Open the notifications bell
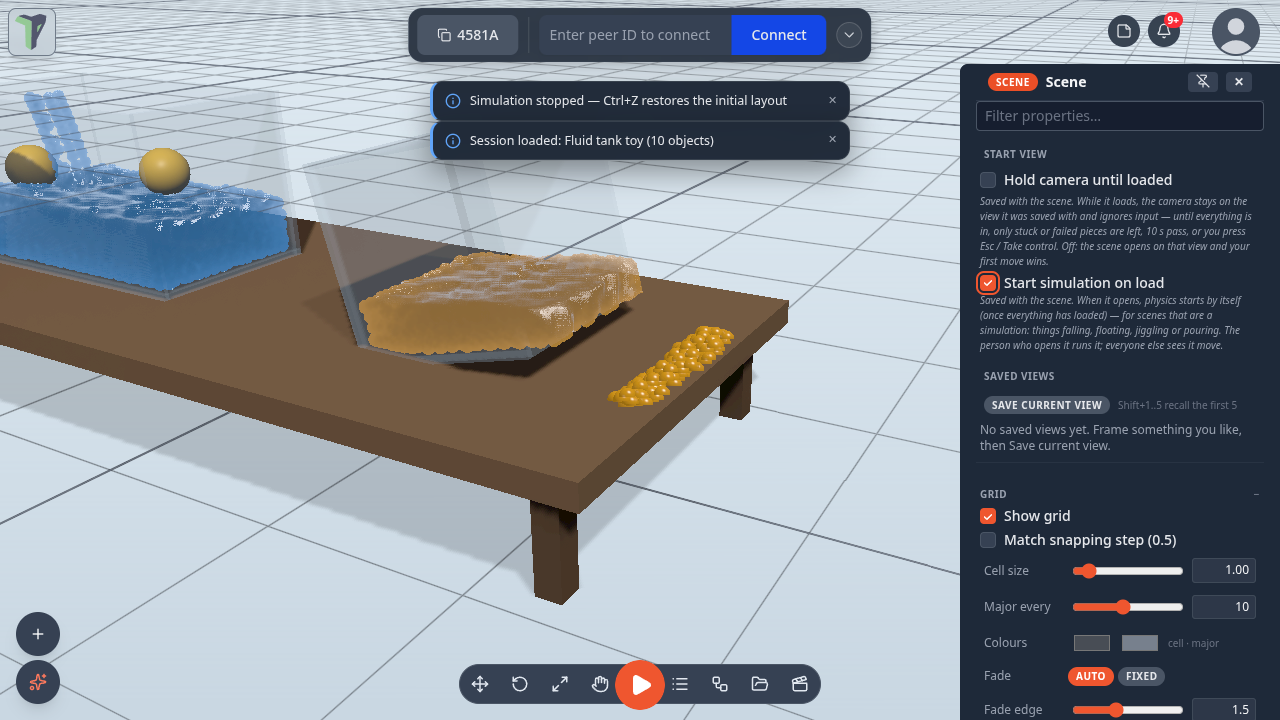1280x720 pixels. coord(1164,31)
